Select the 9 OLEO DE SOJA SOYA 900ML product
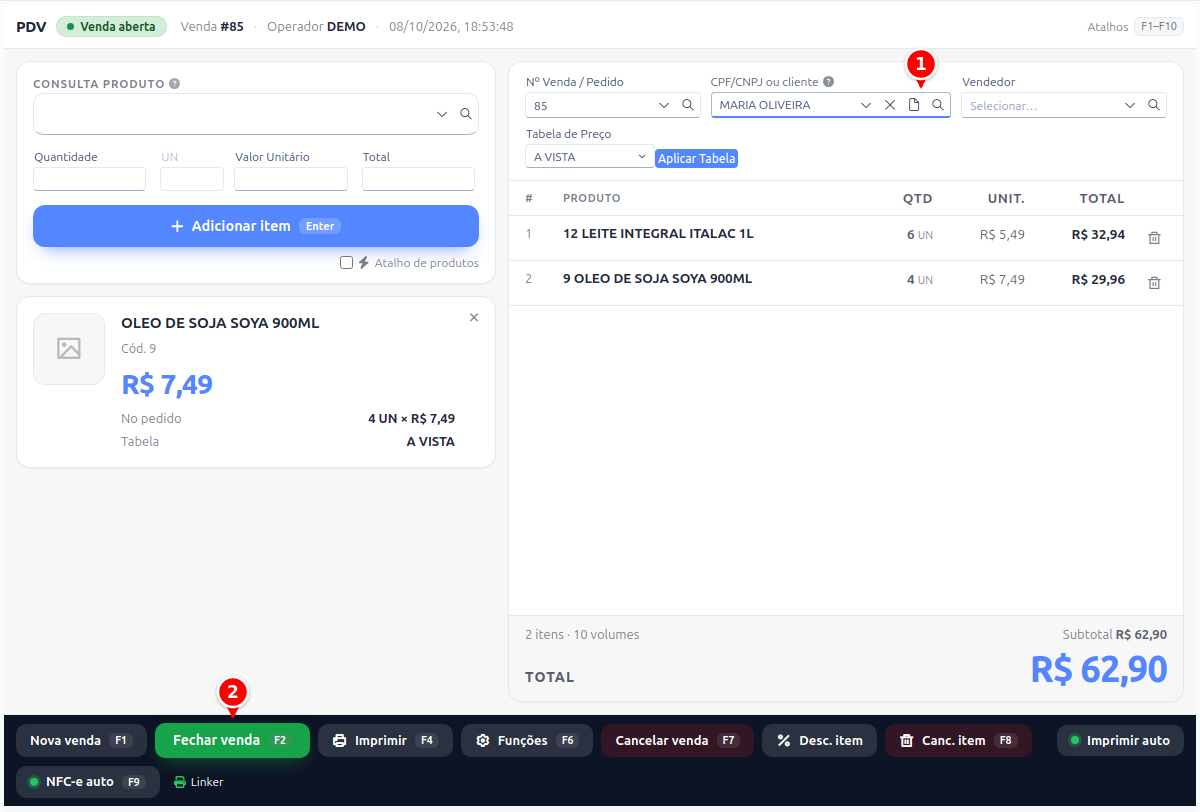 point(657,279)
